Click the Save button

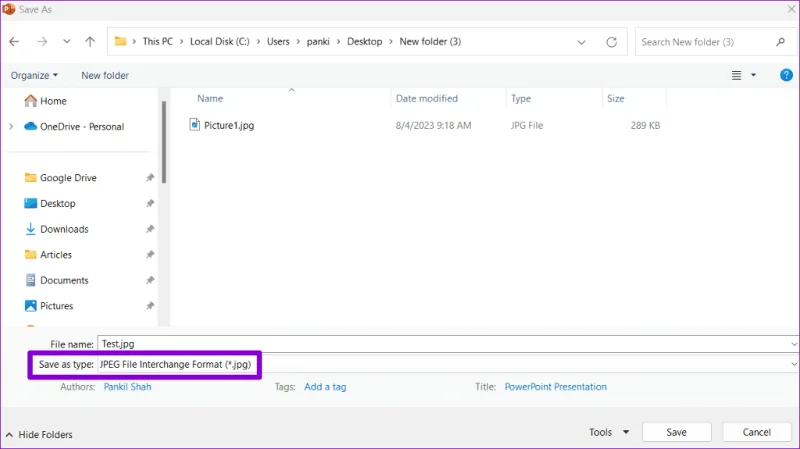(x=677, y=432)
